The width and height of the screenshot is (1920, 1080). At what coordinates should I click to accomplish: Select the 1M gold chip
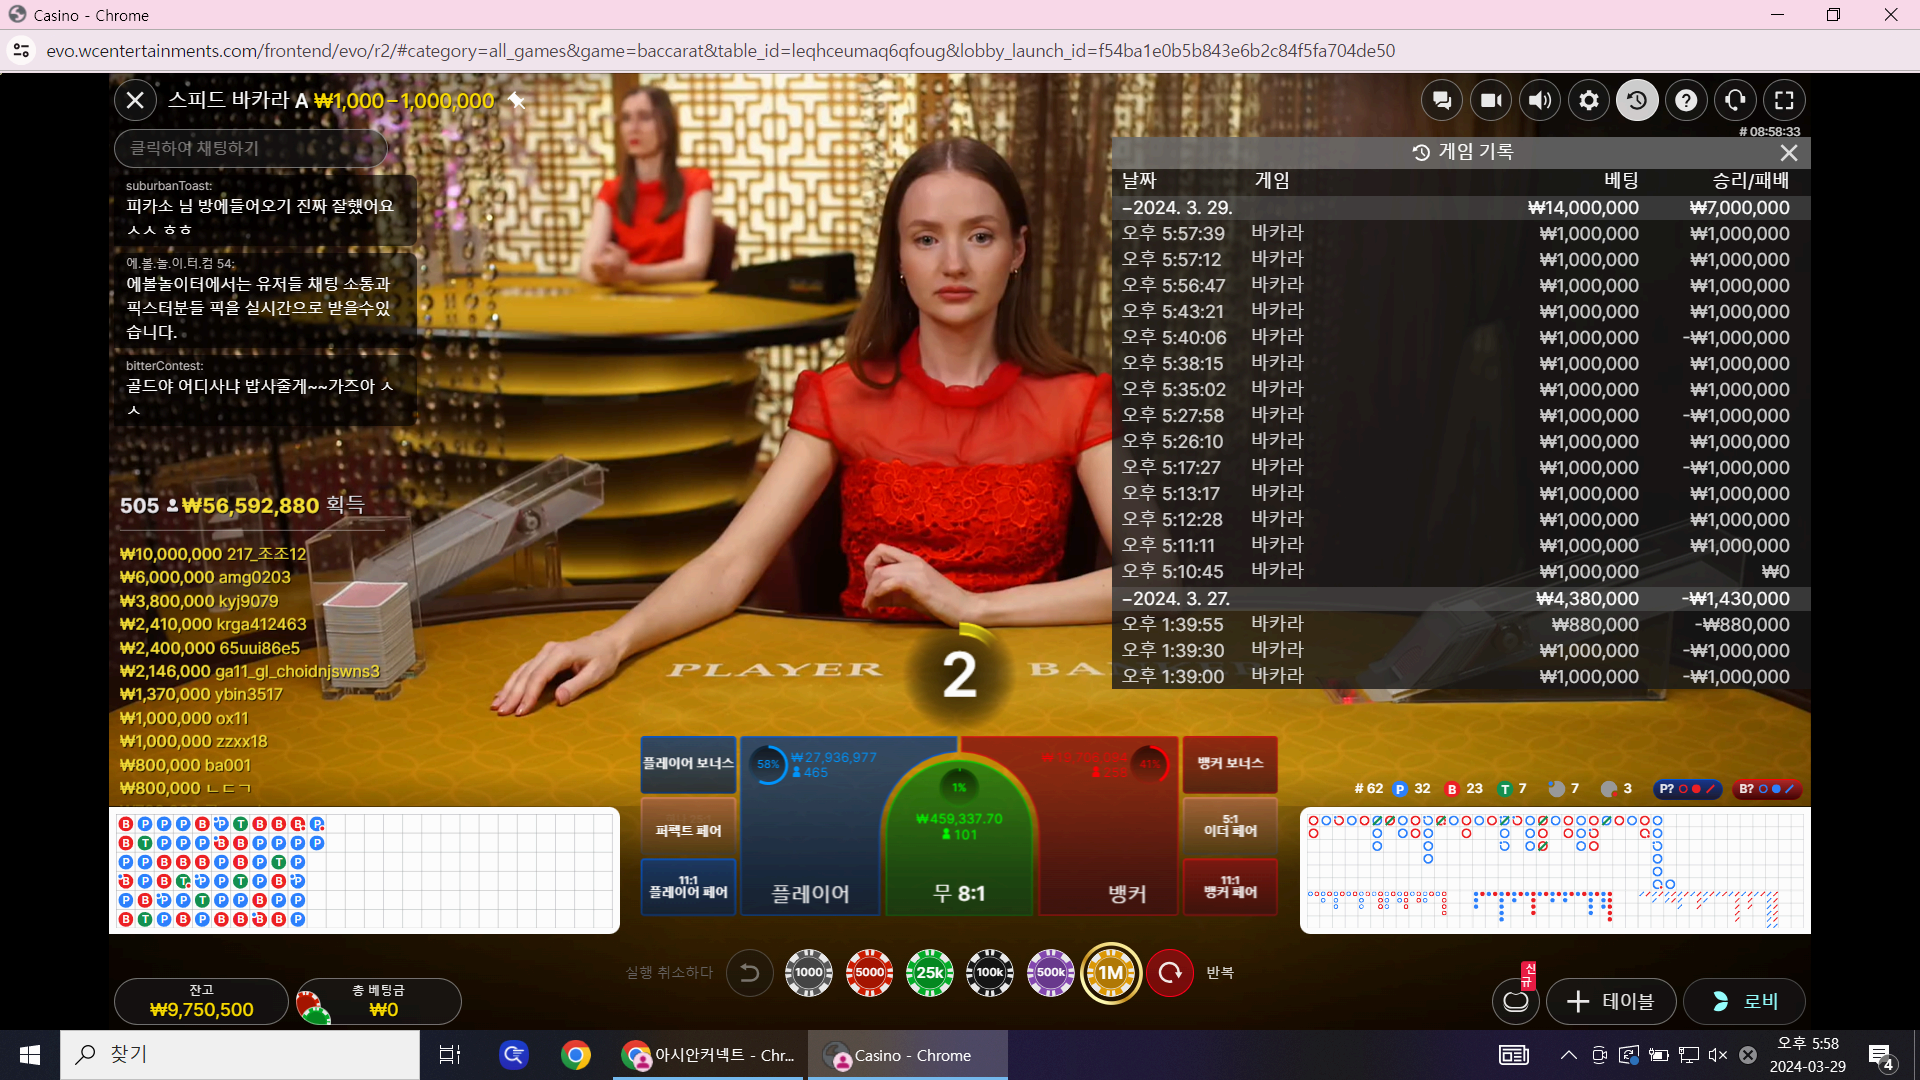(1110, 972)
